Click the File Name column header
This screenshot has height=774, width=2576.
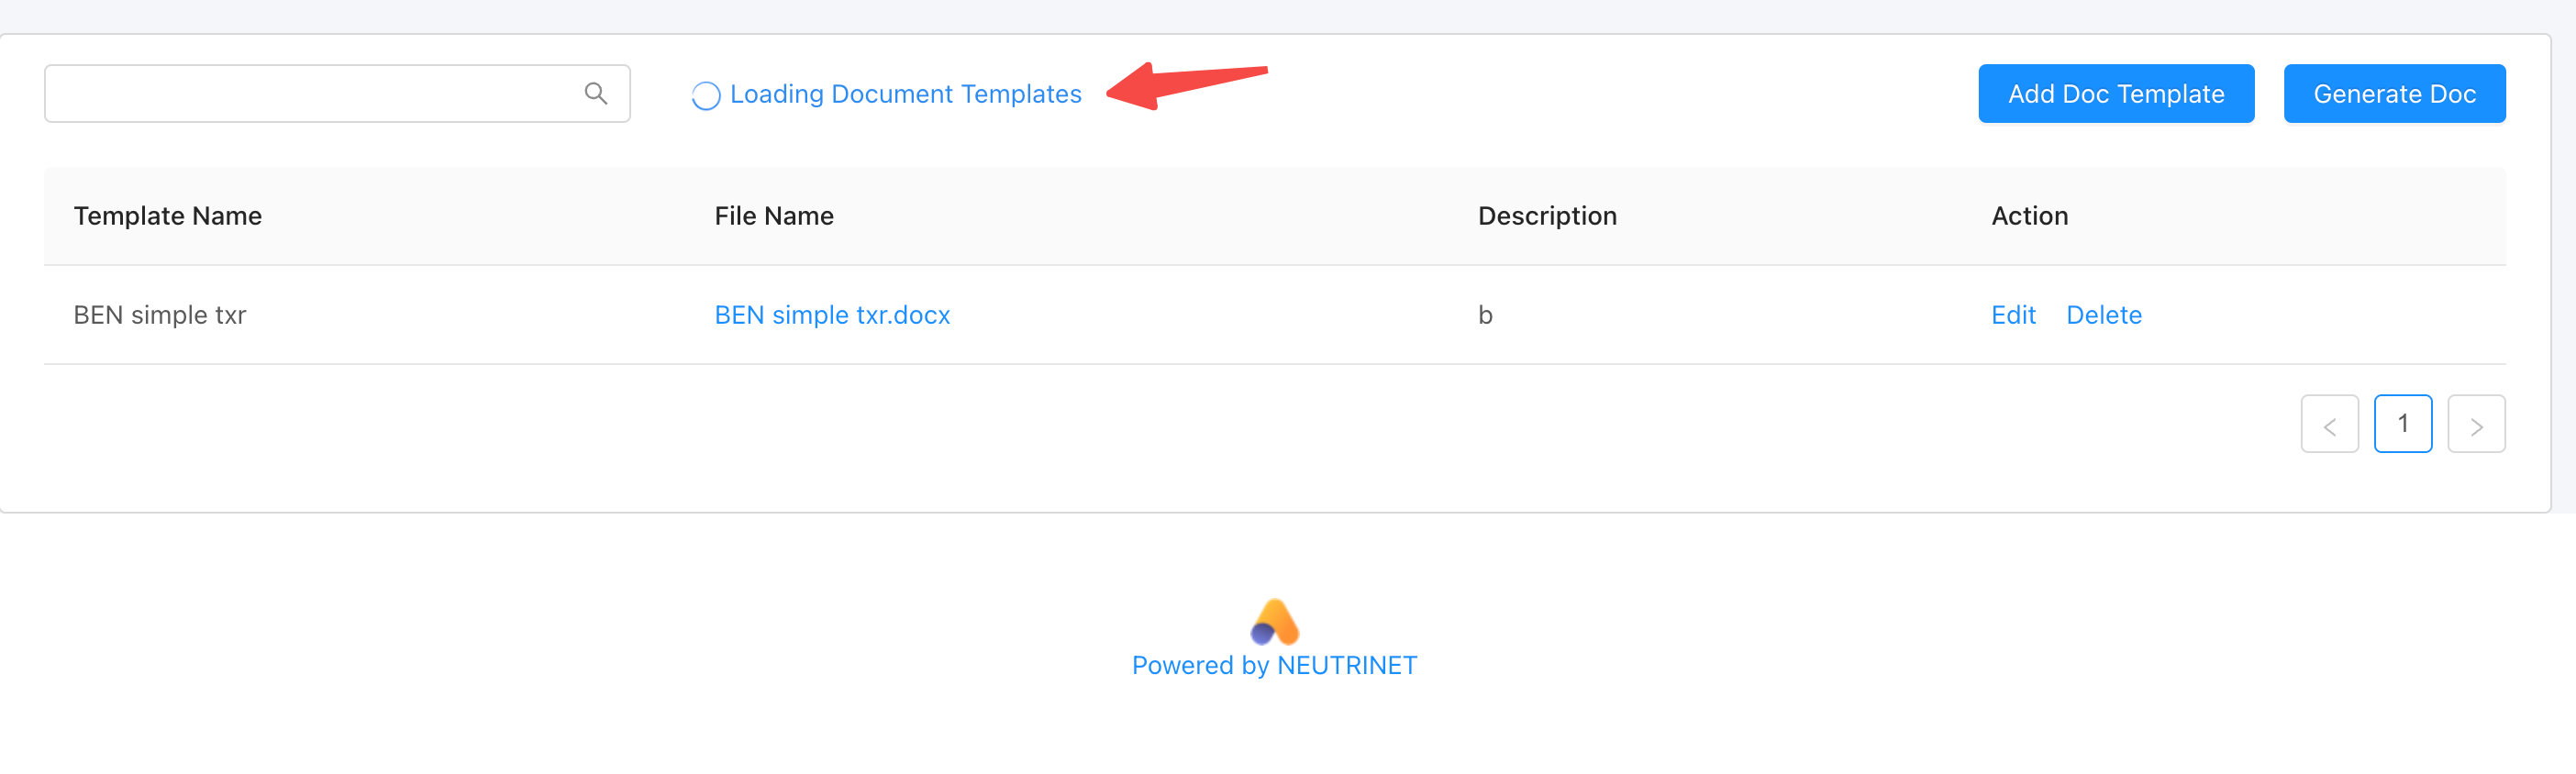(774, 216)
